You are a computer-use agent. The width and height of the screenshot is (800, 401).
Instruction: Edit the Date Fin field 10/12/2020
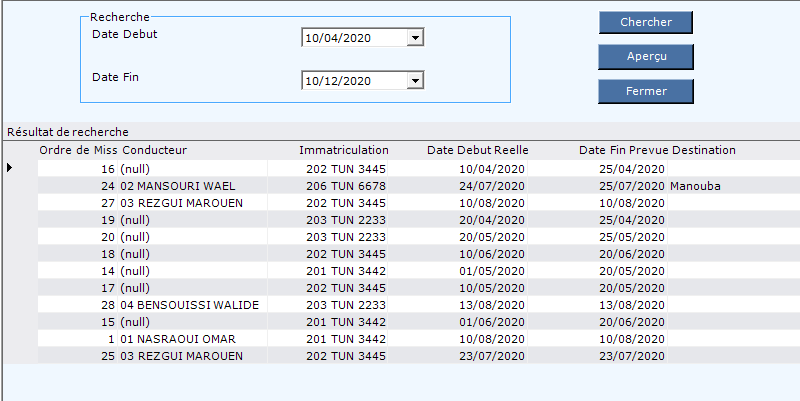coord(355,81)
